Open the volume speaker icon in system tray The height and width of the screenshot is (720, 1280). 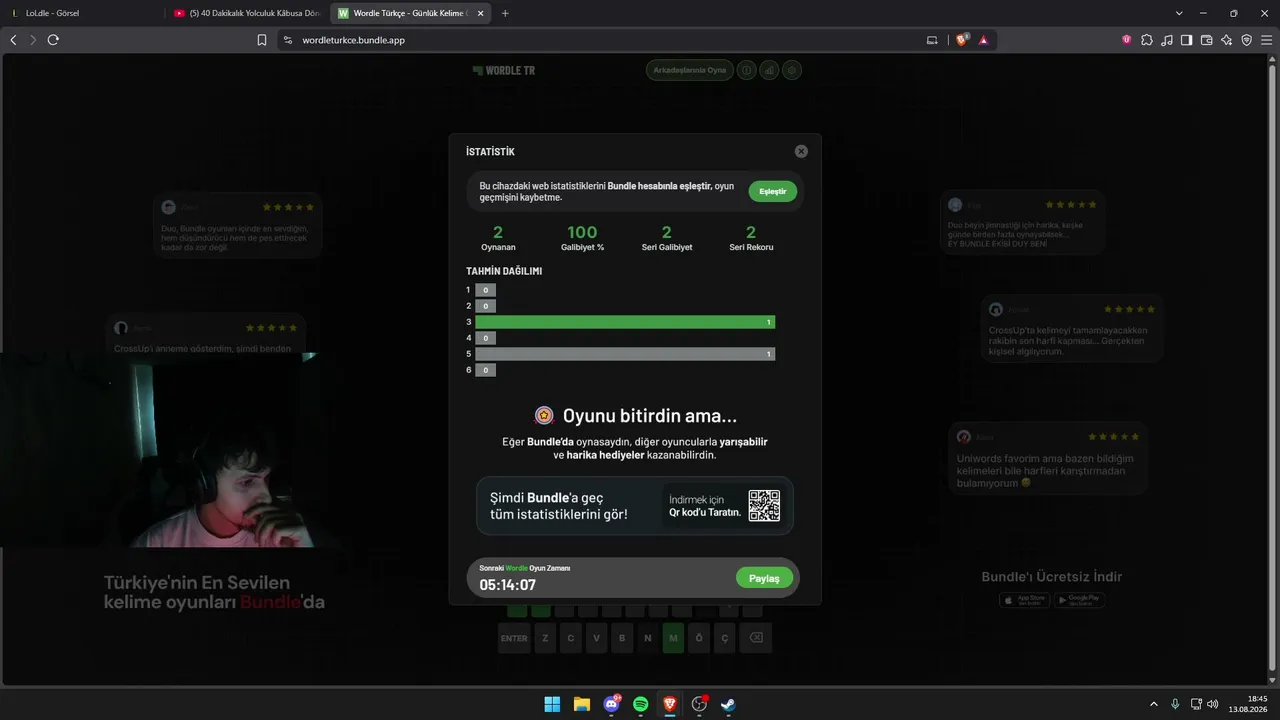coord(1213,704)
